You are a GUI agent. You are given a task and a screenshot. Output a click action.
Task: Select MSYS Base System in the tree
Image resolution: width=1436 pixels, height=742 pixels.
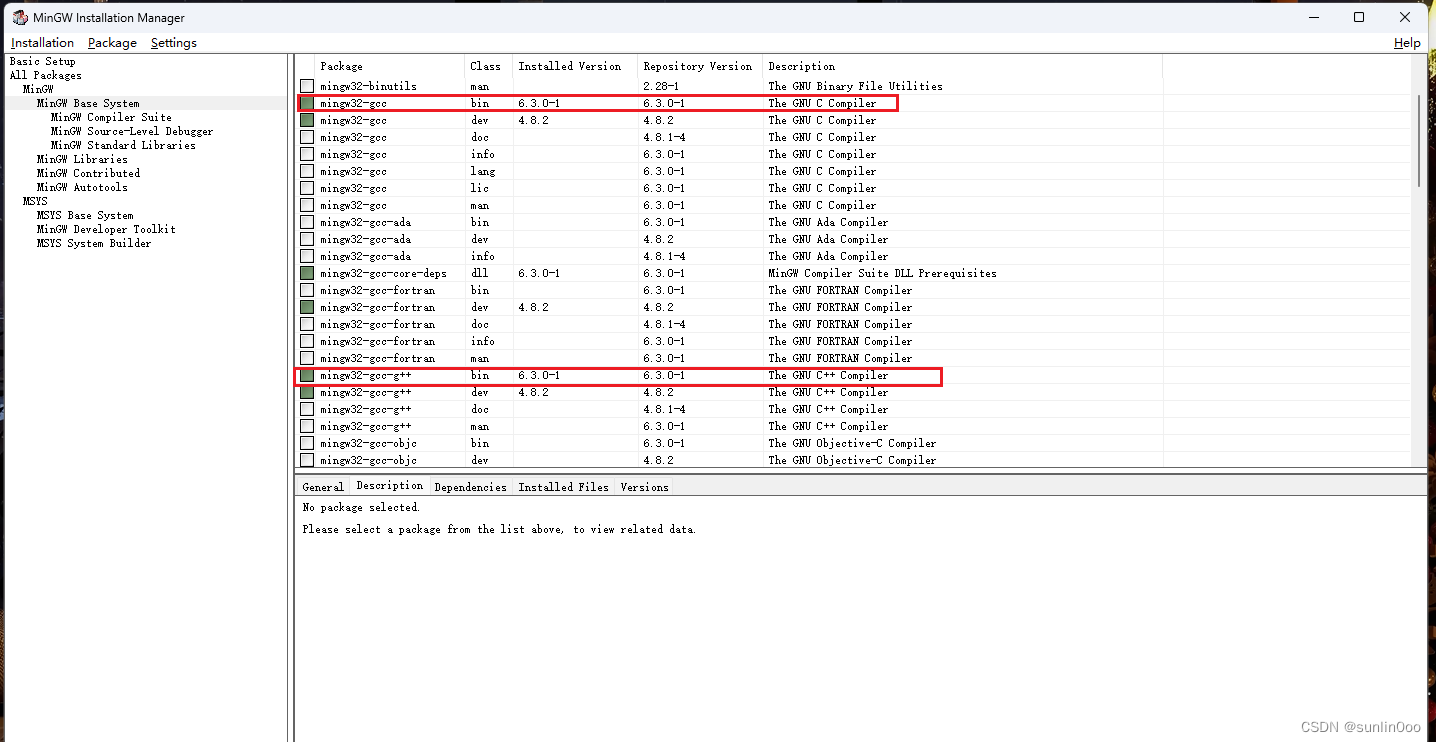[85, 215]
